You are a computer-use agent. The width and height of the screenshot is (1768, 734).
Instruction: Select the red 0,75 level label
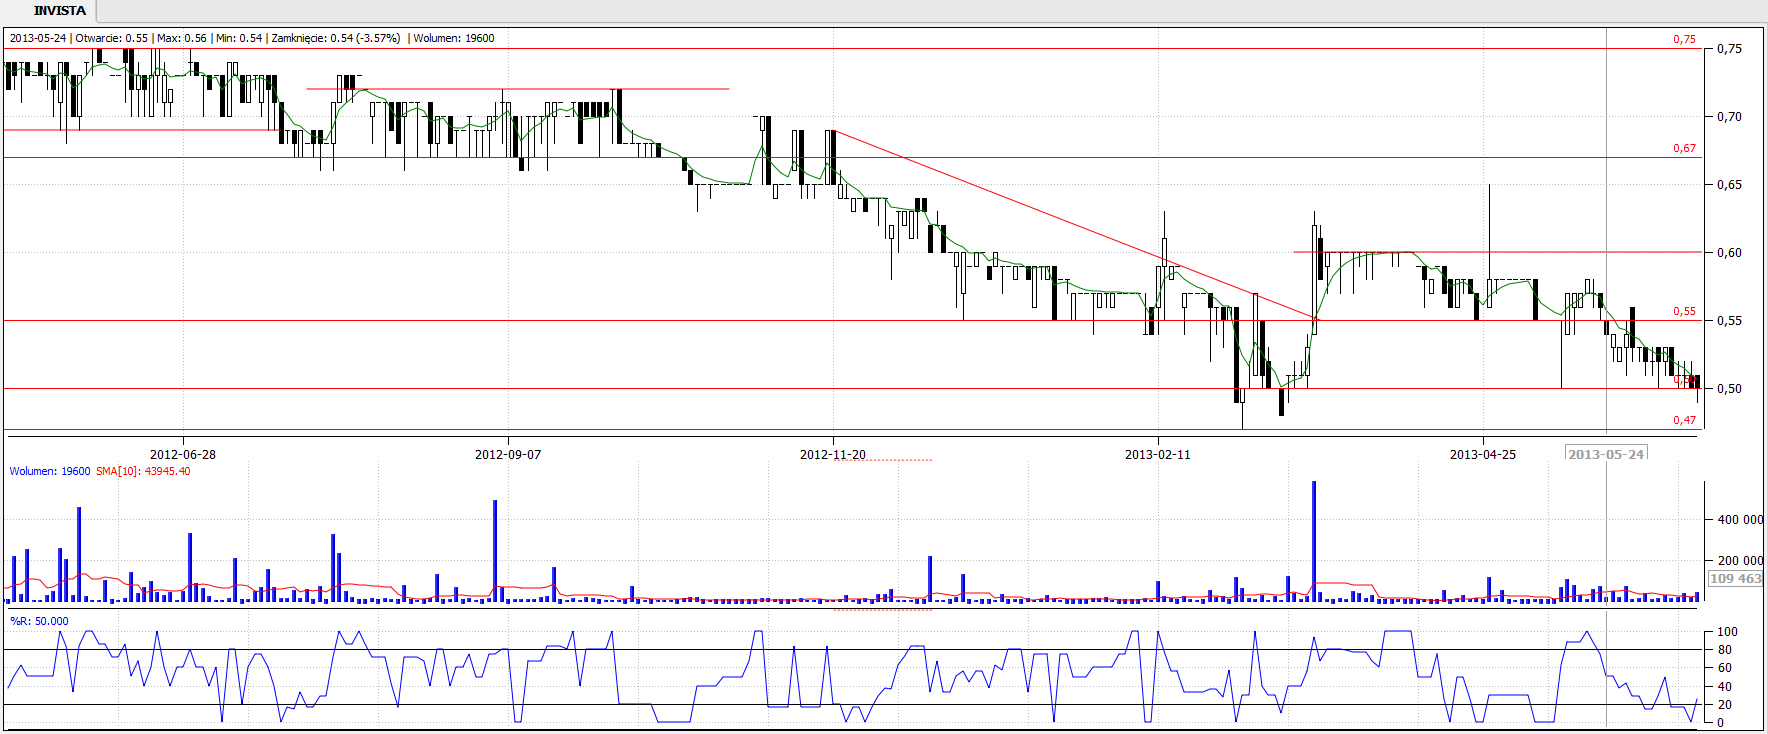pos(1684,39)
